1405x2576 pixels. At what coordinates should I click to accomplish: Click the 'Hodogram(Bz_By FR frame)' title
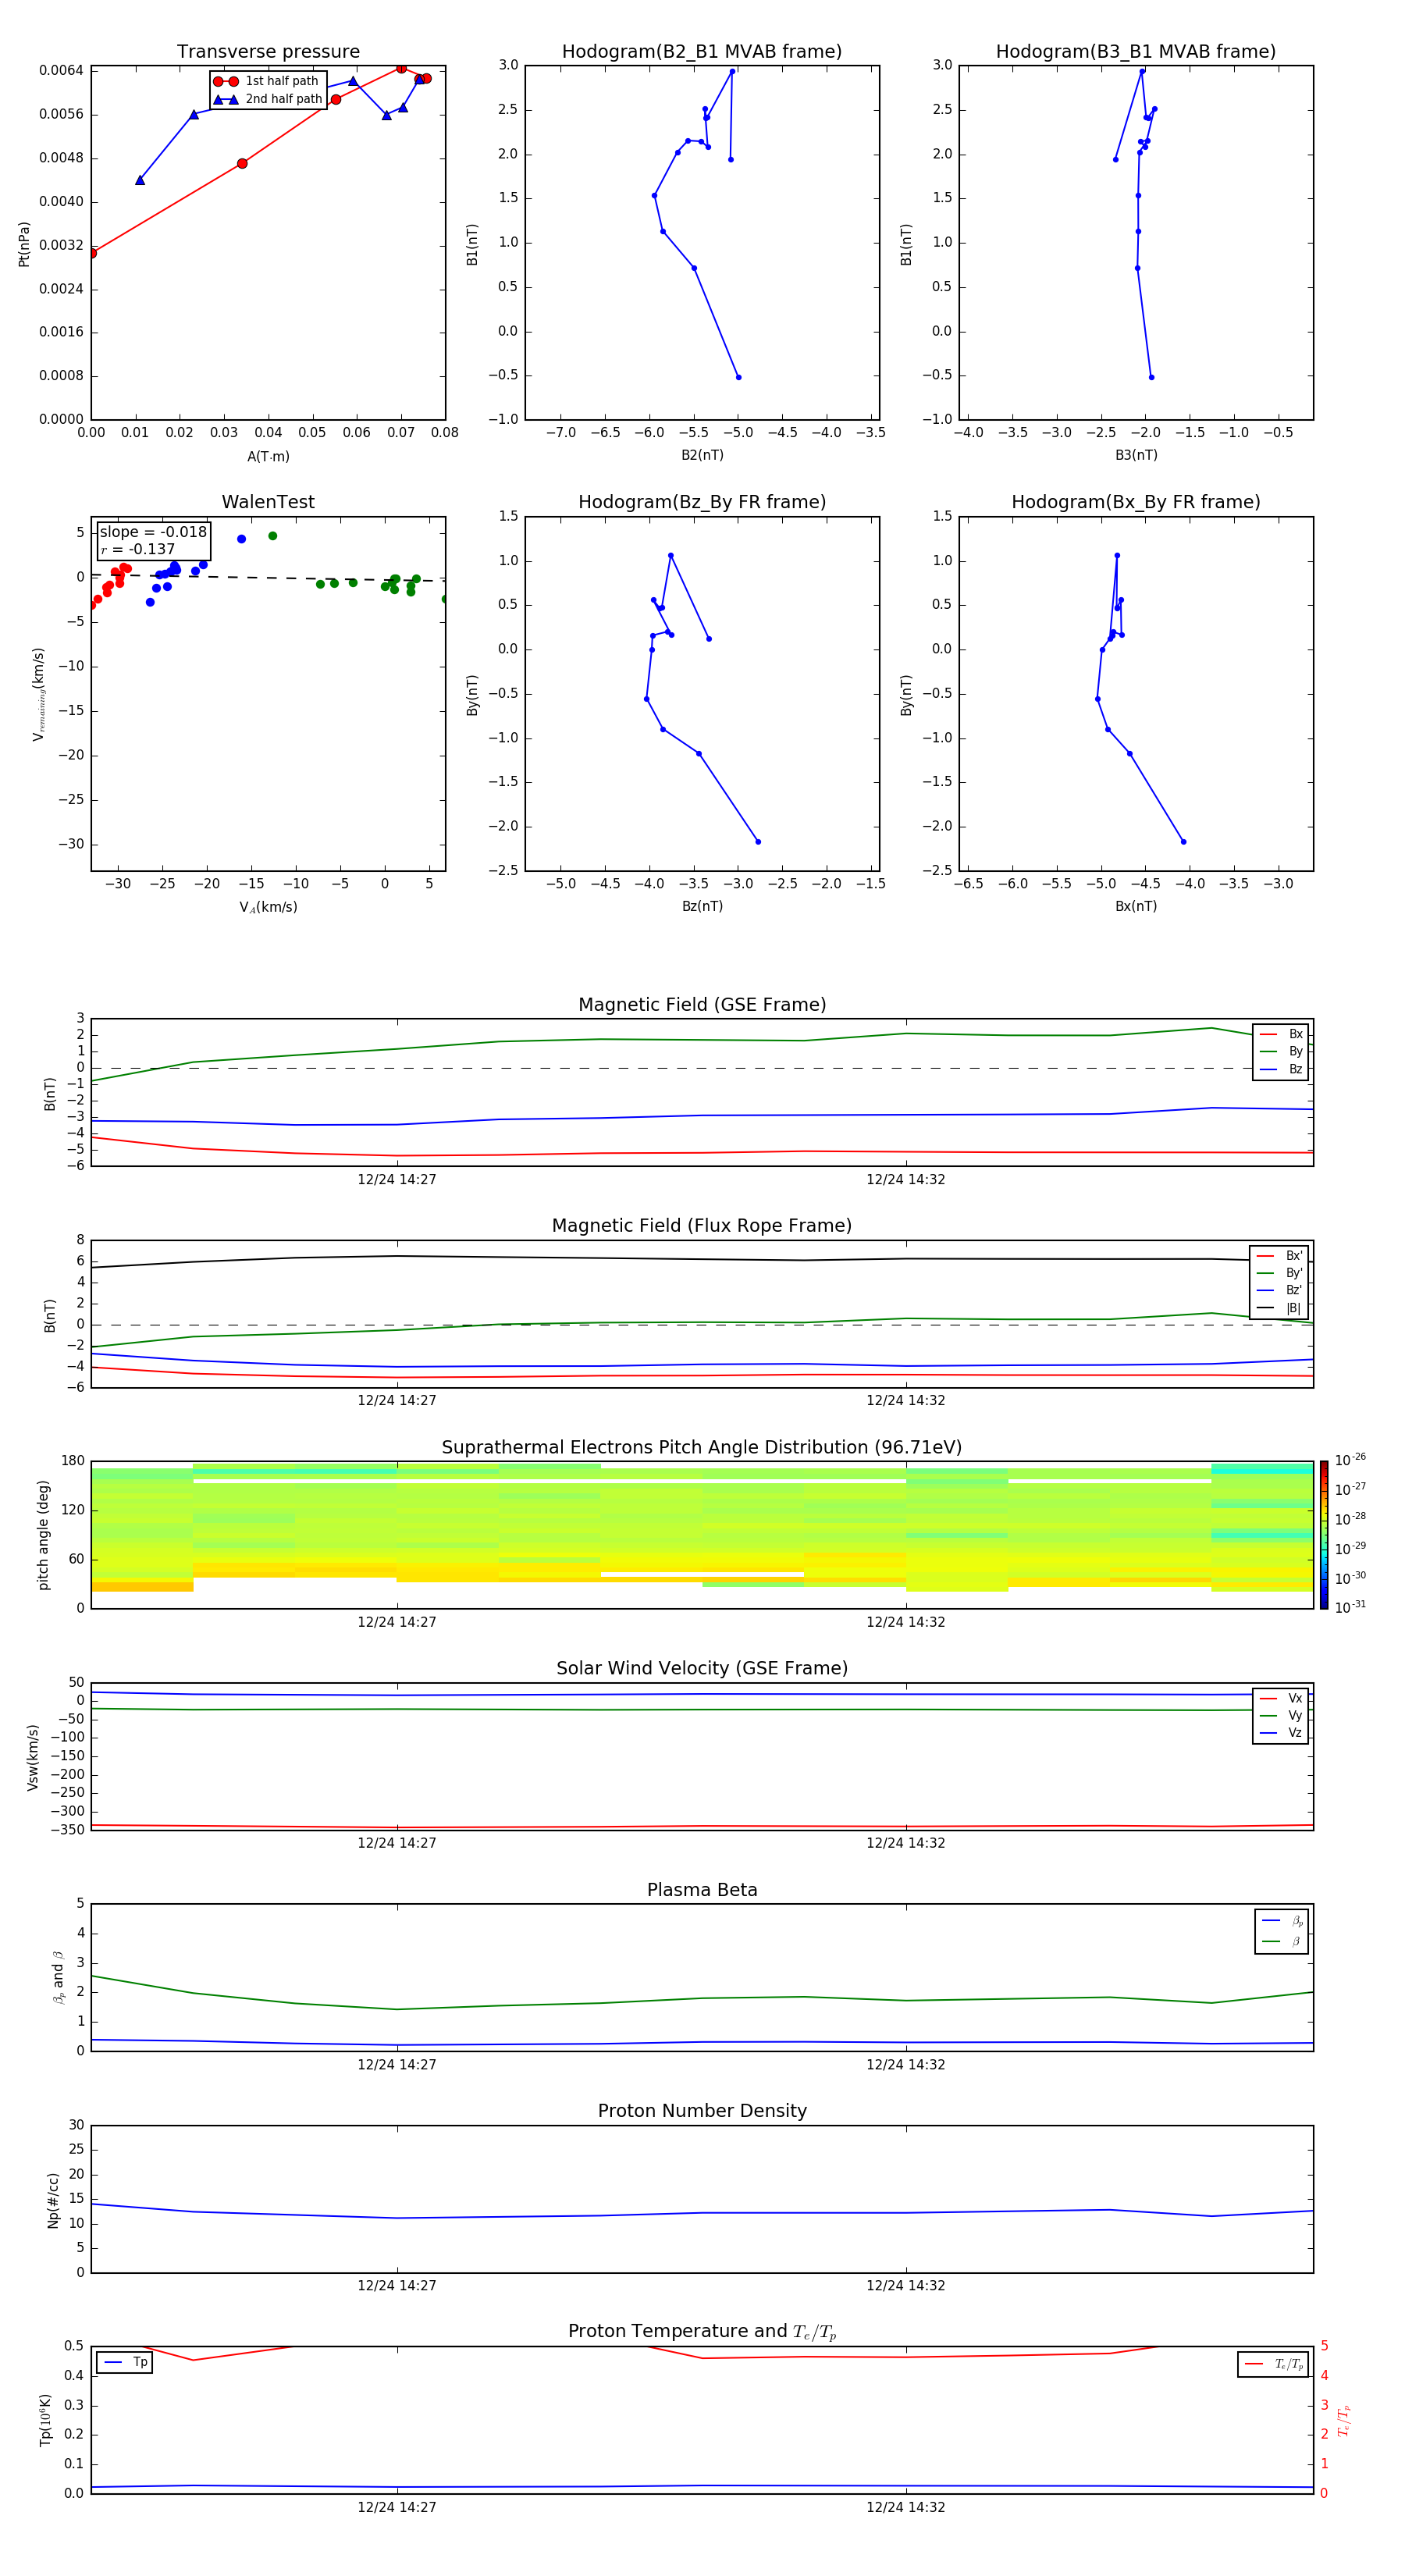tap(702, 502)
